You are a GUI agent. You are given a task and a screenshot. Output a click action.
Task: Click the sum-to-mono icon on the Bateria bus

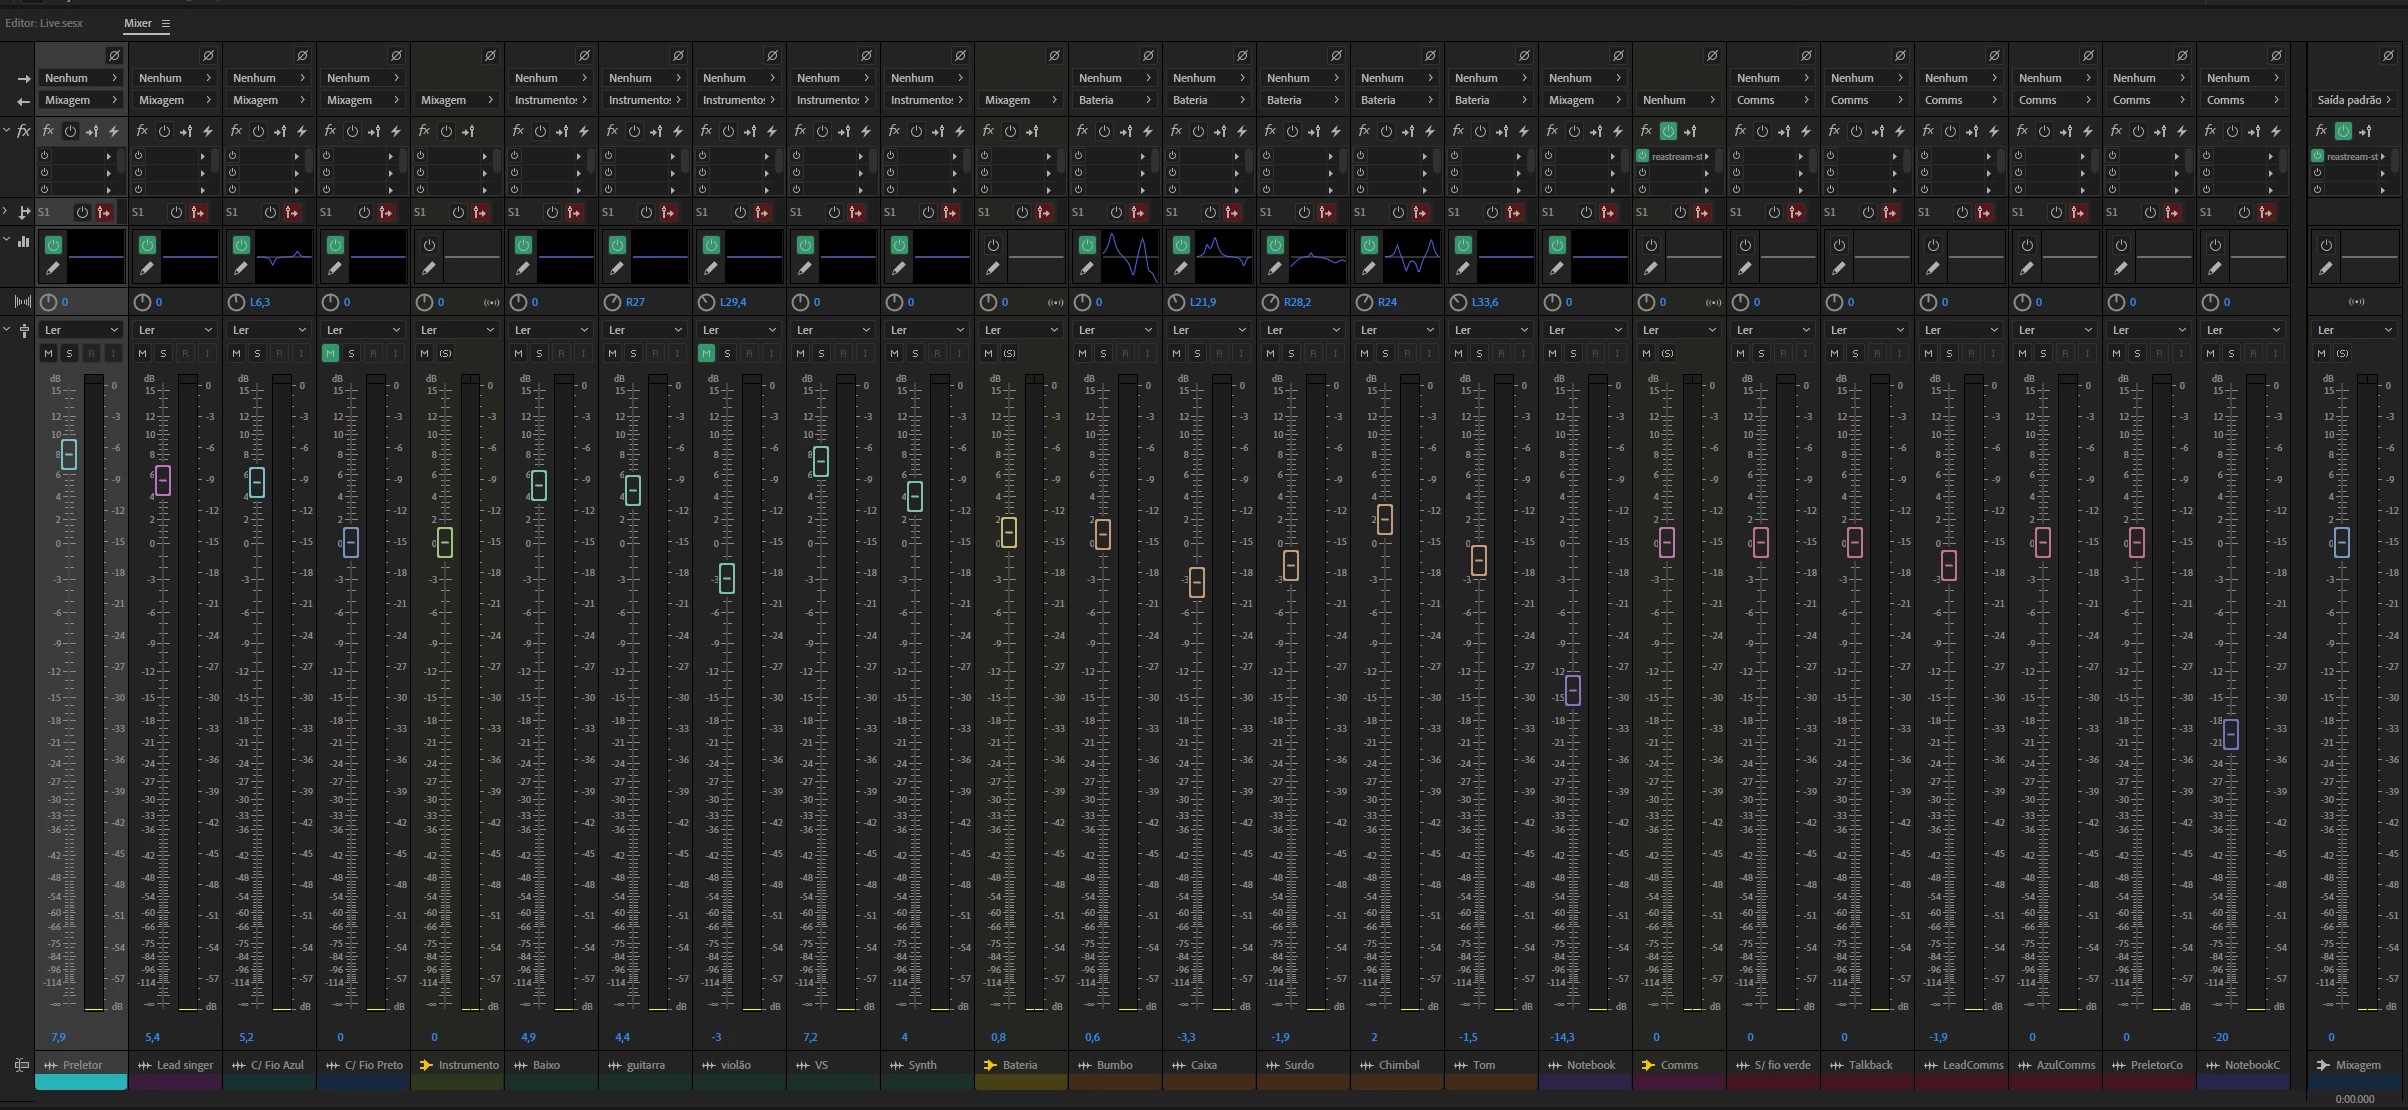[x=1055, y=302]
